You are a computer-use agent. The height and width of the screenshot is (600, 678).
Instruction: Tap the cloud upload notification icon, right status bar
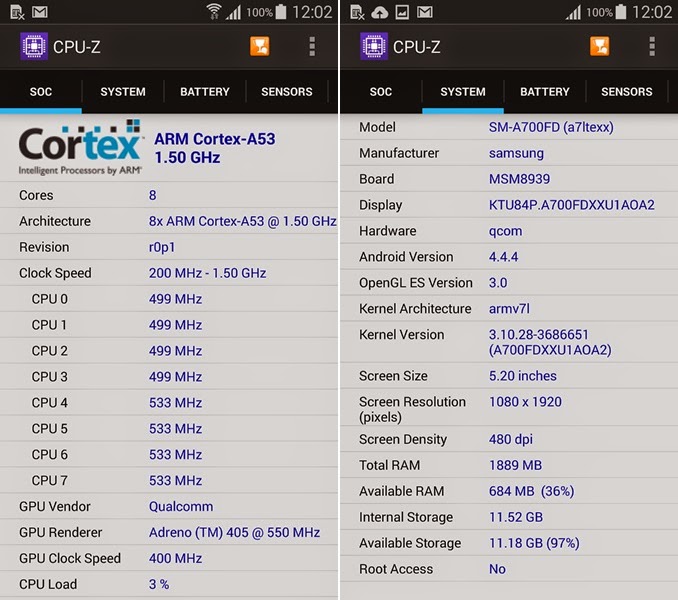(380, 13)
